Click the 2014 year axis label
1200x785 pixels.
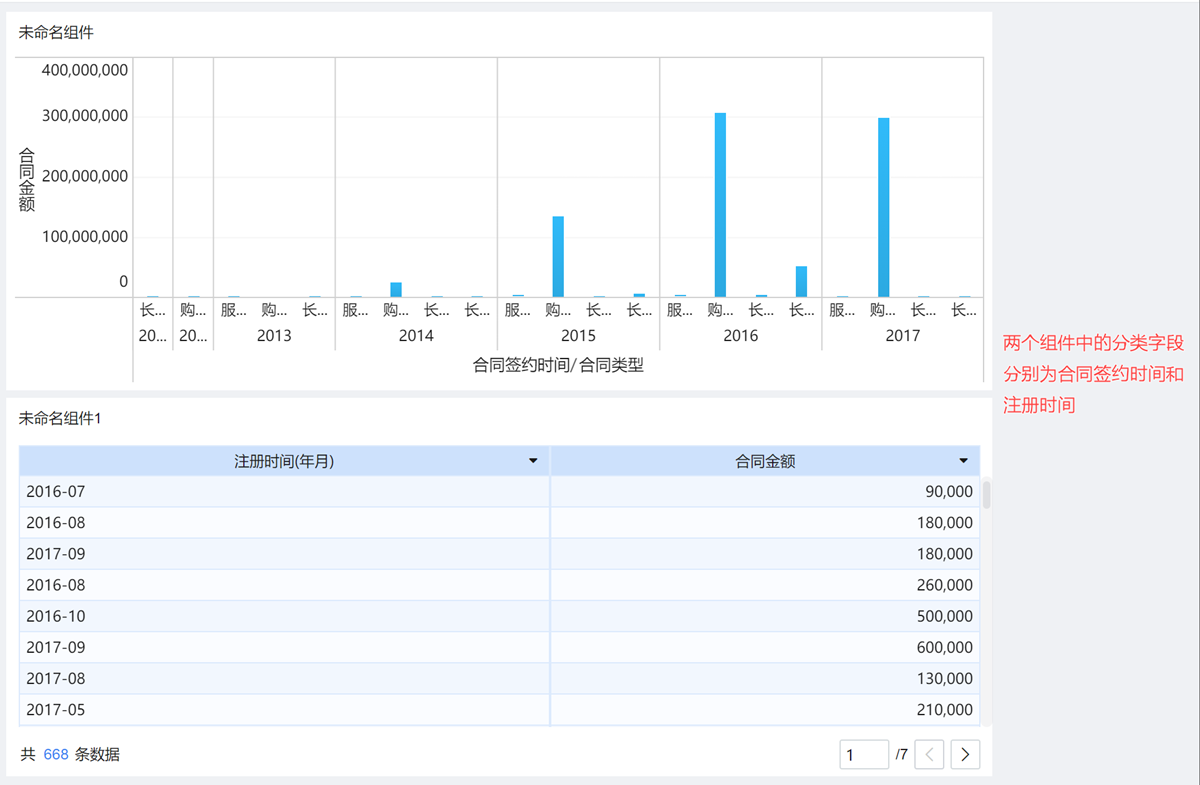[x=416, y=336]
